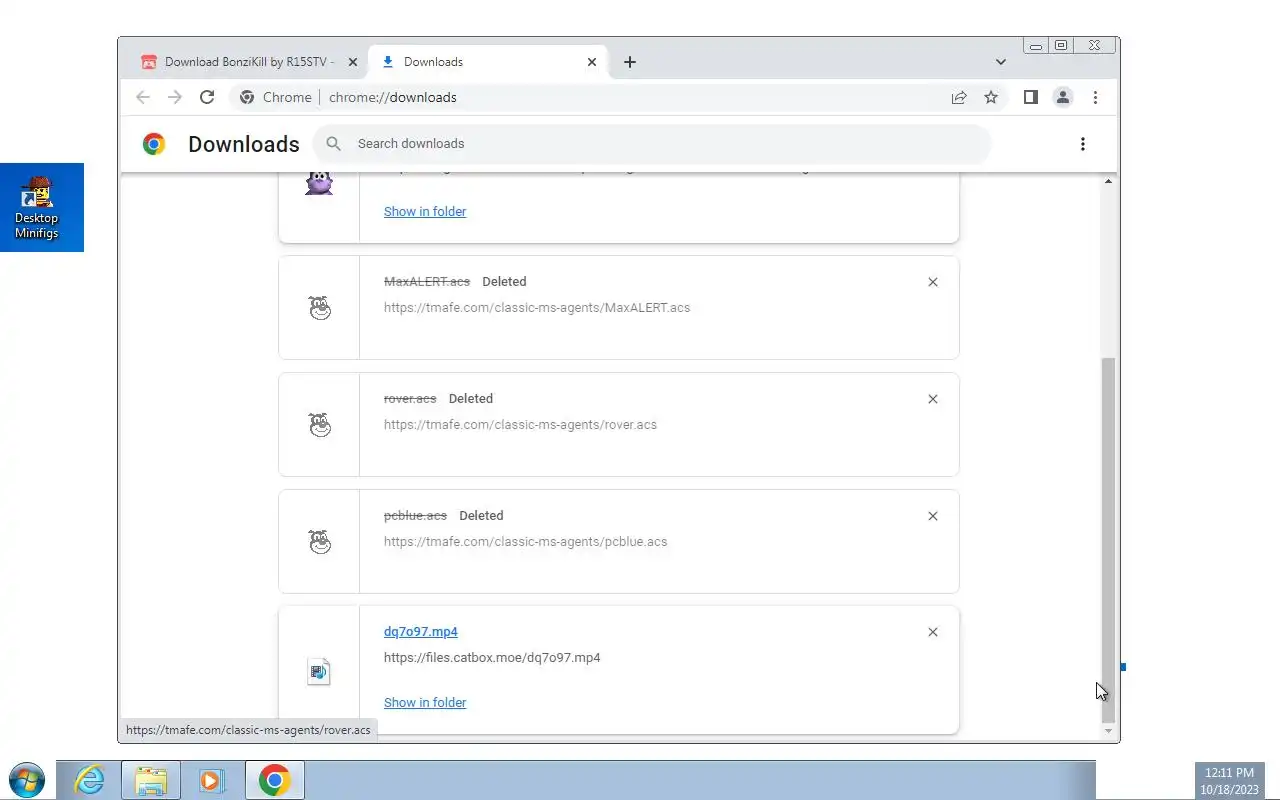
Task: Click the Downloads page heading
Action: 244,144
